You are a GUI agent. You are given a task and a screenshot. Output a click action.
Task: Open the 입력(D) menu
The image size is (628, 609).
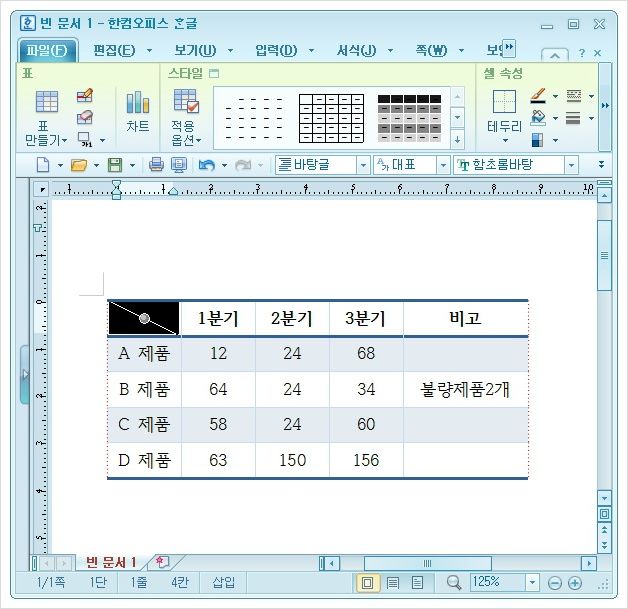pos(276,50)
